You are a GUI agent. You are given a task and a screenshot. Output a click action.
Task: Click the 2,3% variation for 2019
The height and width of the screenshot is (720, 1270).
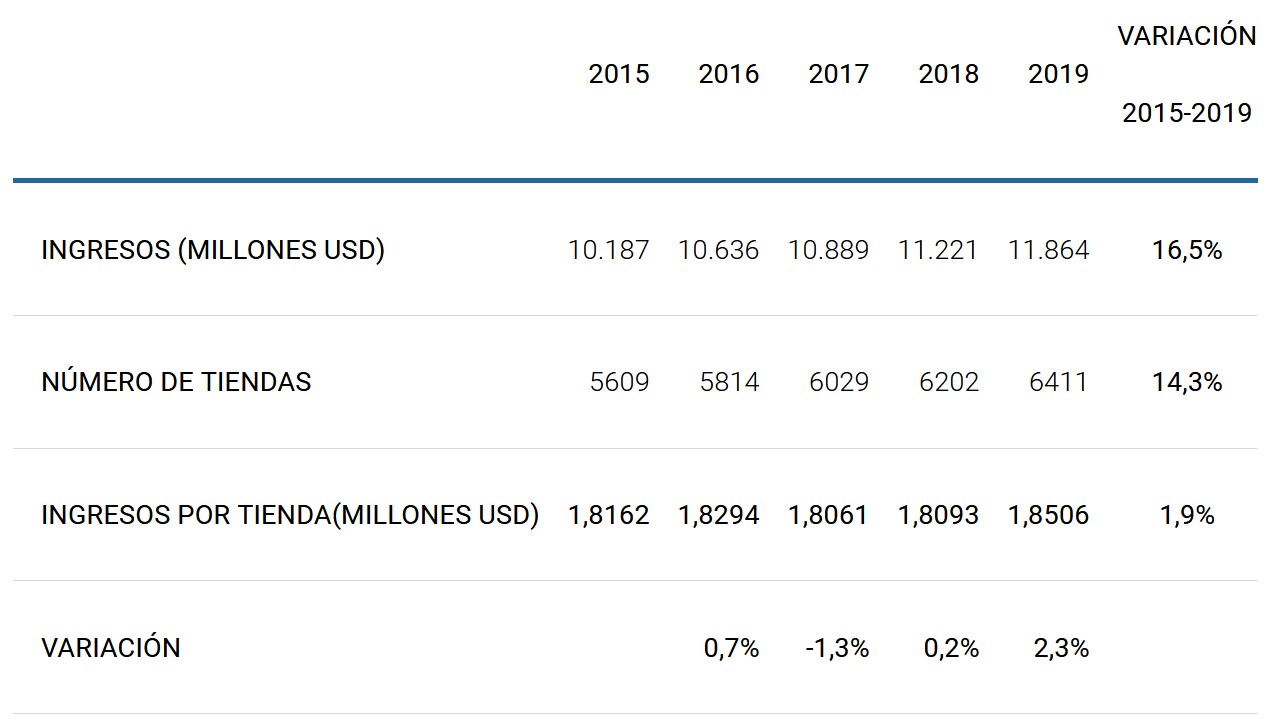point(1061,648)
